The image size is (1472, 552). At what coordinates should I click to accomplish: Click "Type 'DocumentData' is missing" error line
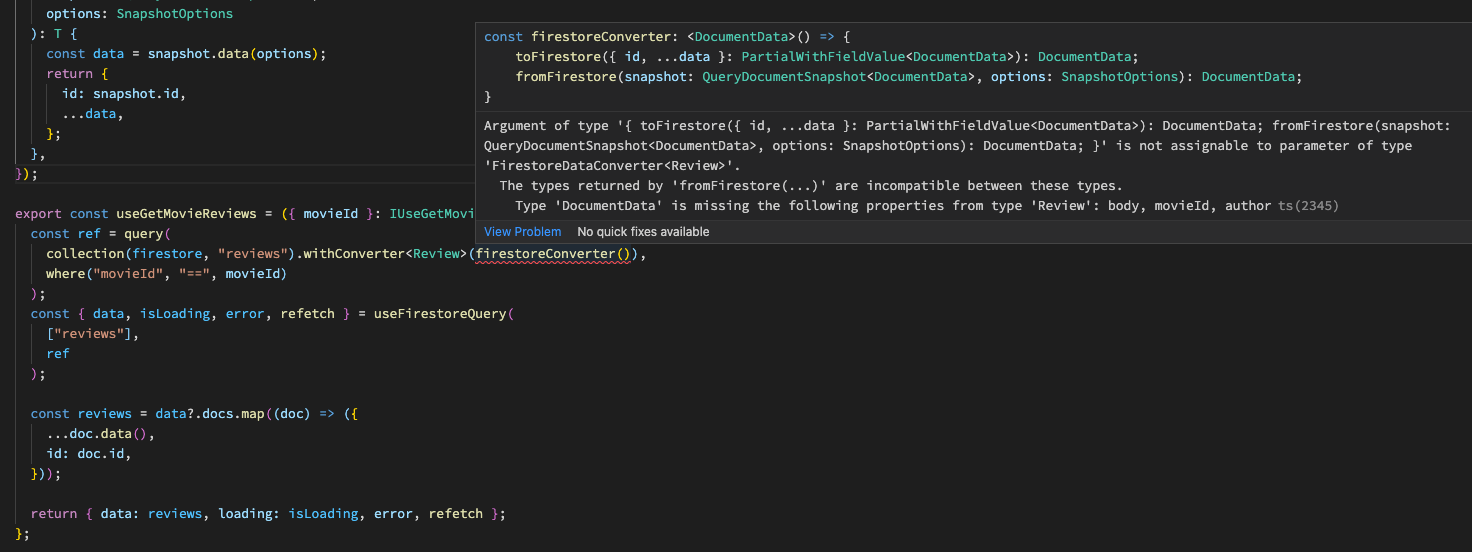pyautogui.click(x=895, y=206)
